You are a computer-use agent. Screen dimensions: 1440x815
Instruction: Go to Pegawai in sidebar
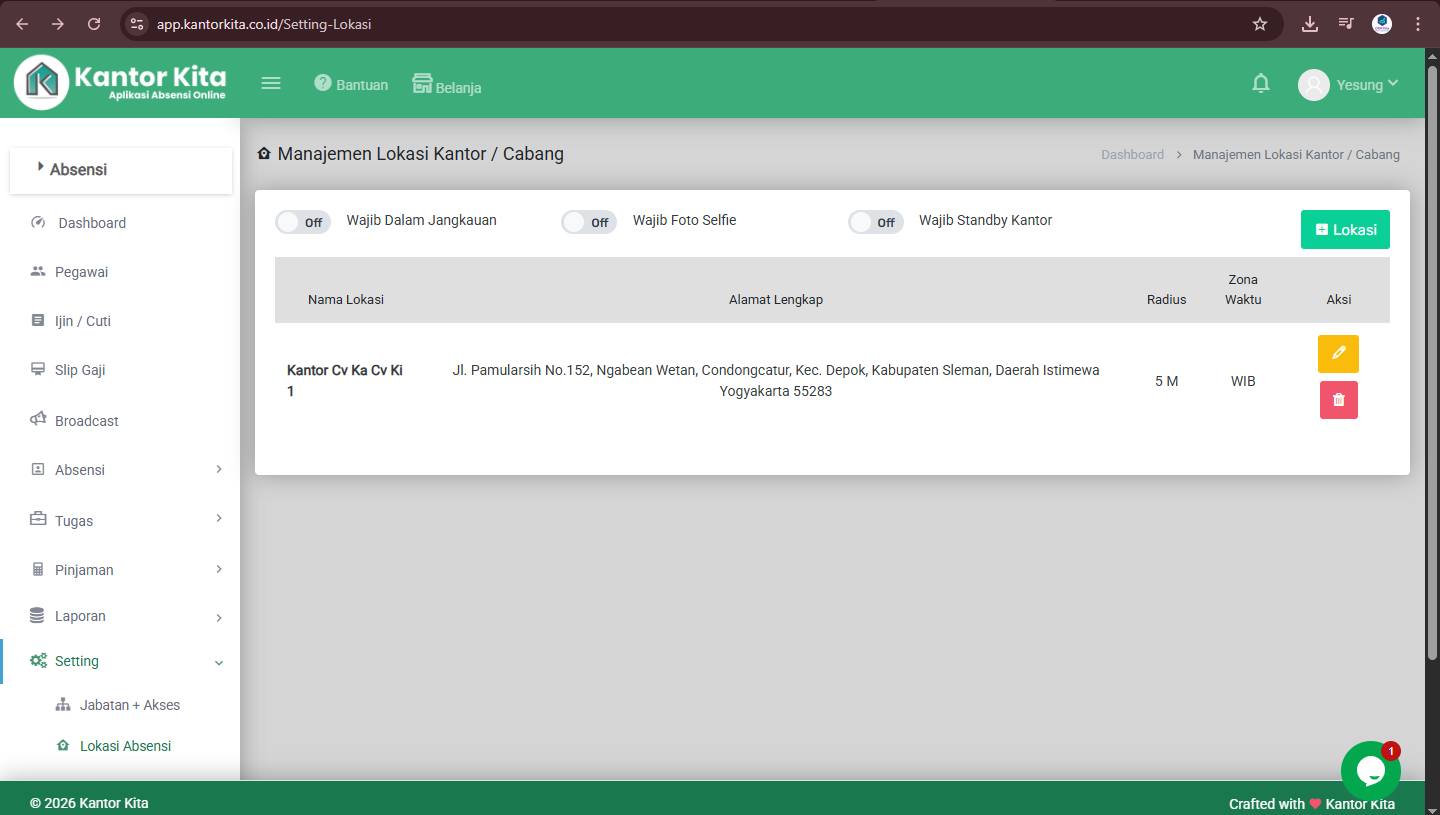click(x=81, y=272)
